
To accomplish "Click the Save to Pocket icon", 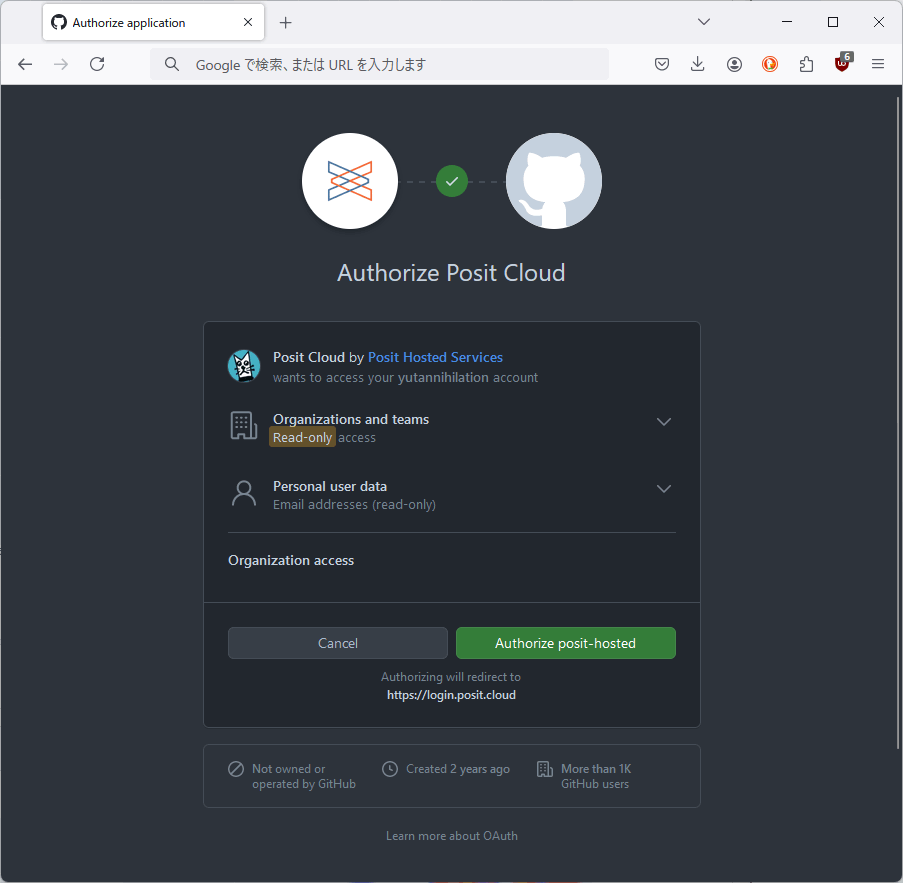I will (661, 63).
